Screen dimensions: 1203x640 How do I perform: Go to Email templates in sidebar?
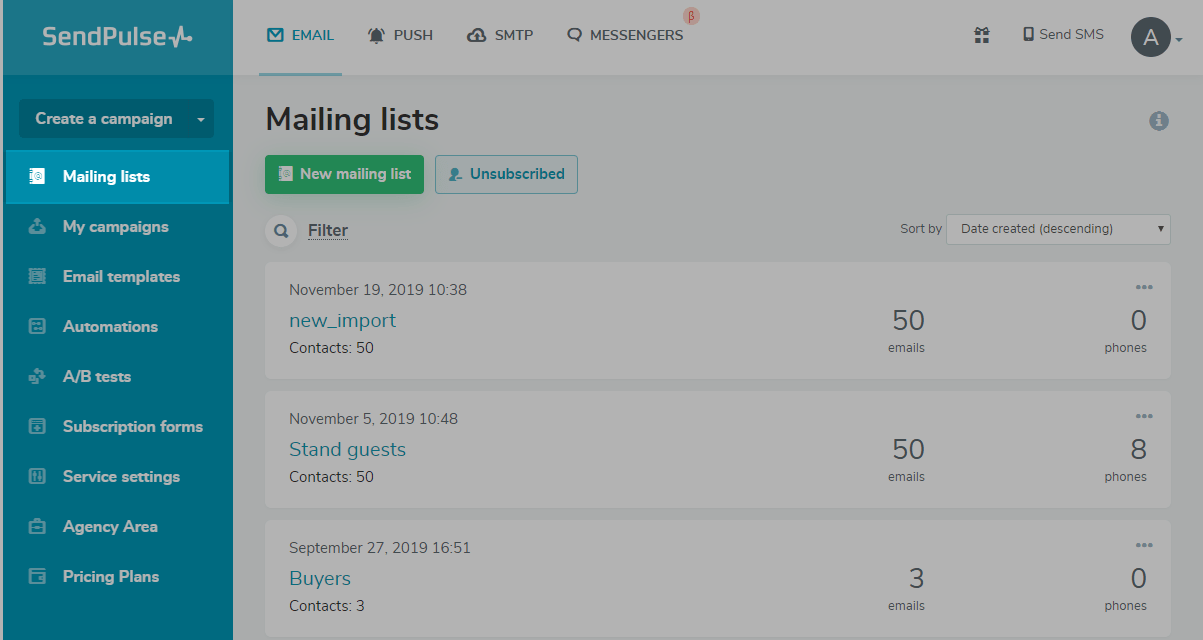point(121,277)
